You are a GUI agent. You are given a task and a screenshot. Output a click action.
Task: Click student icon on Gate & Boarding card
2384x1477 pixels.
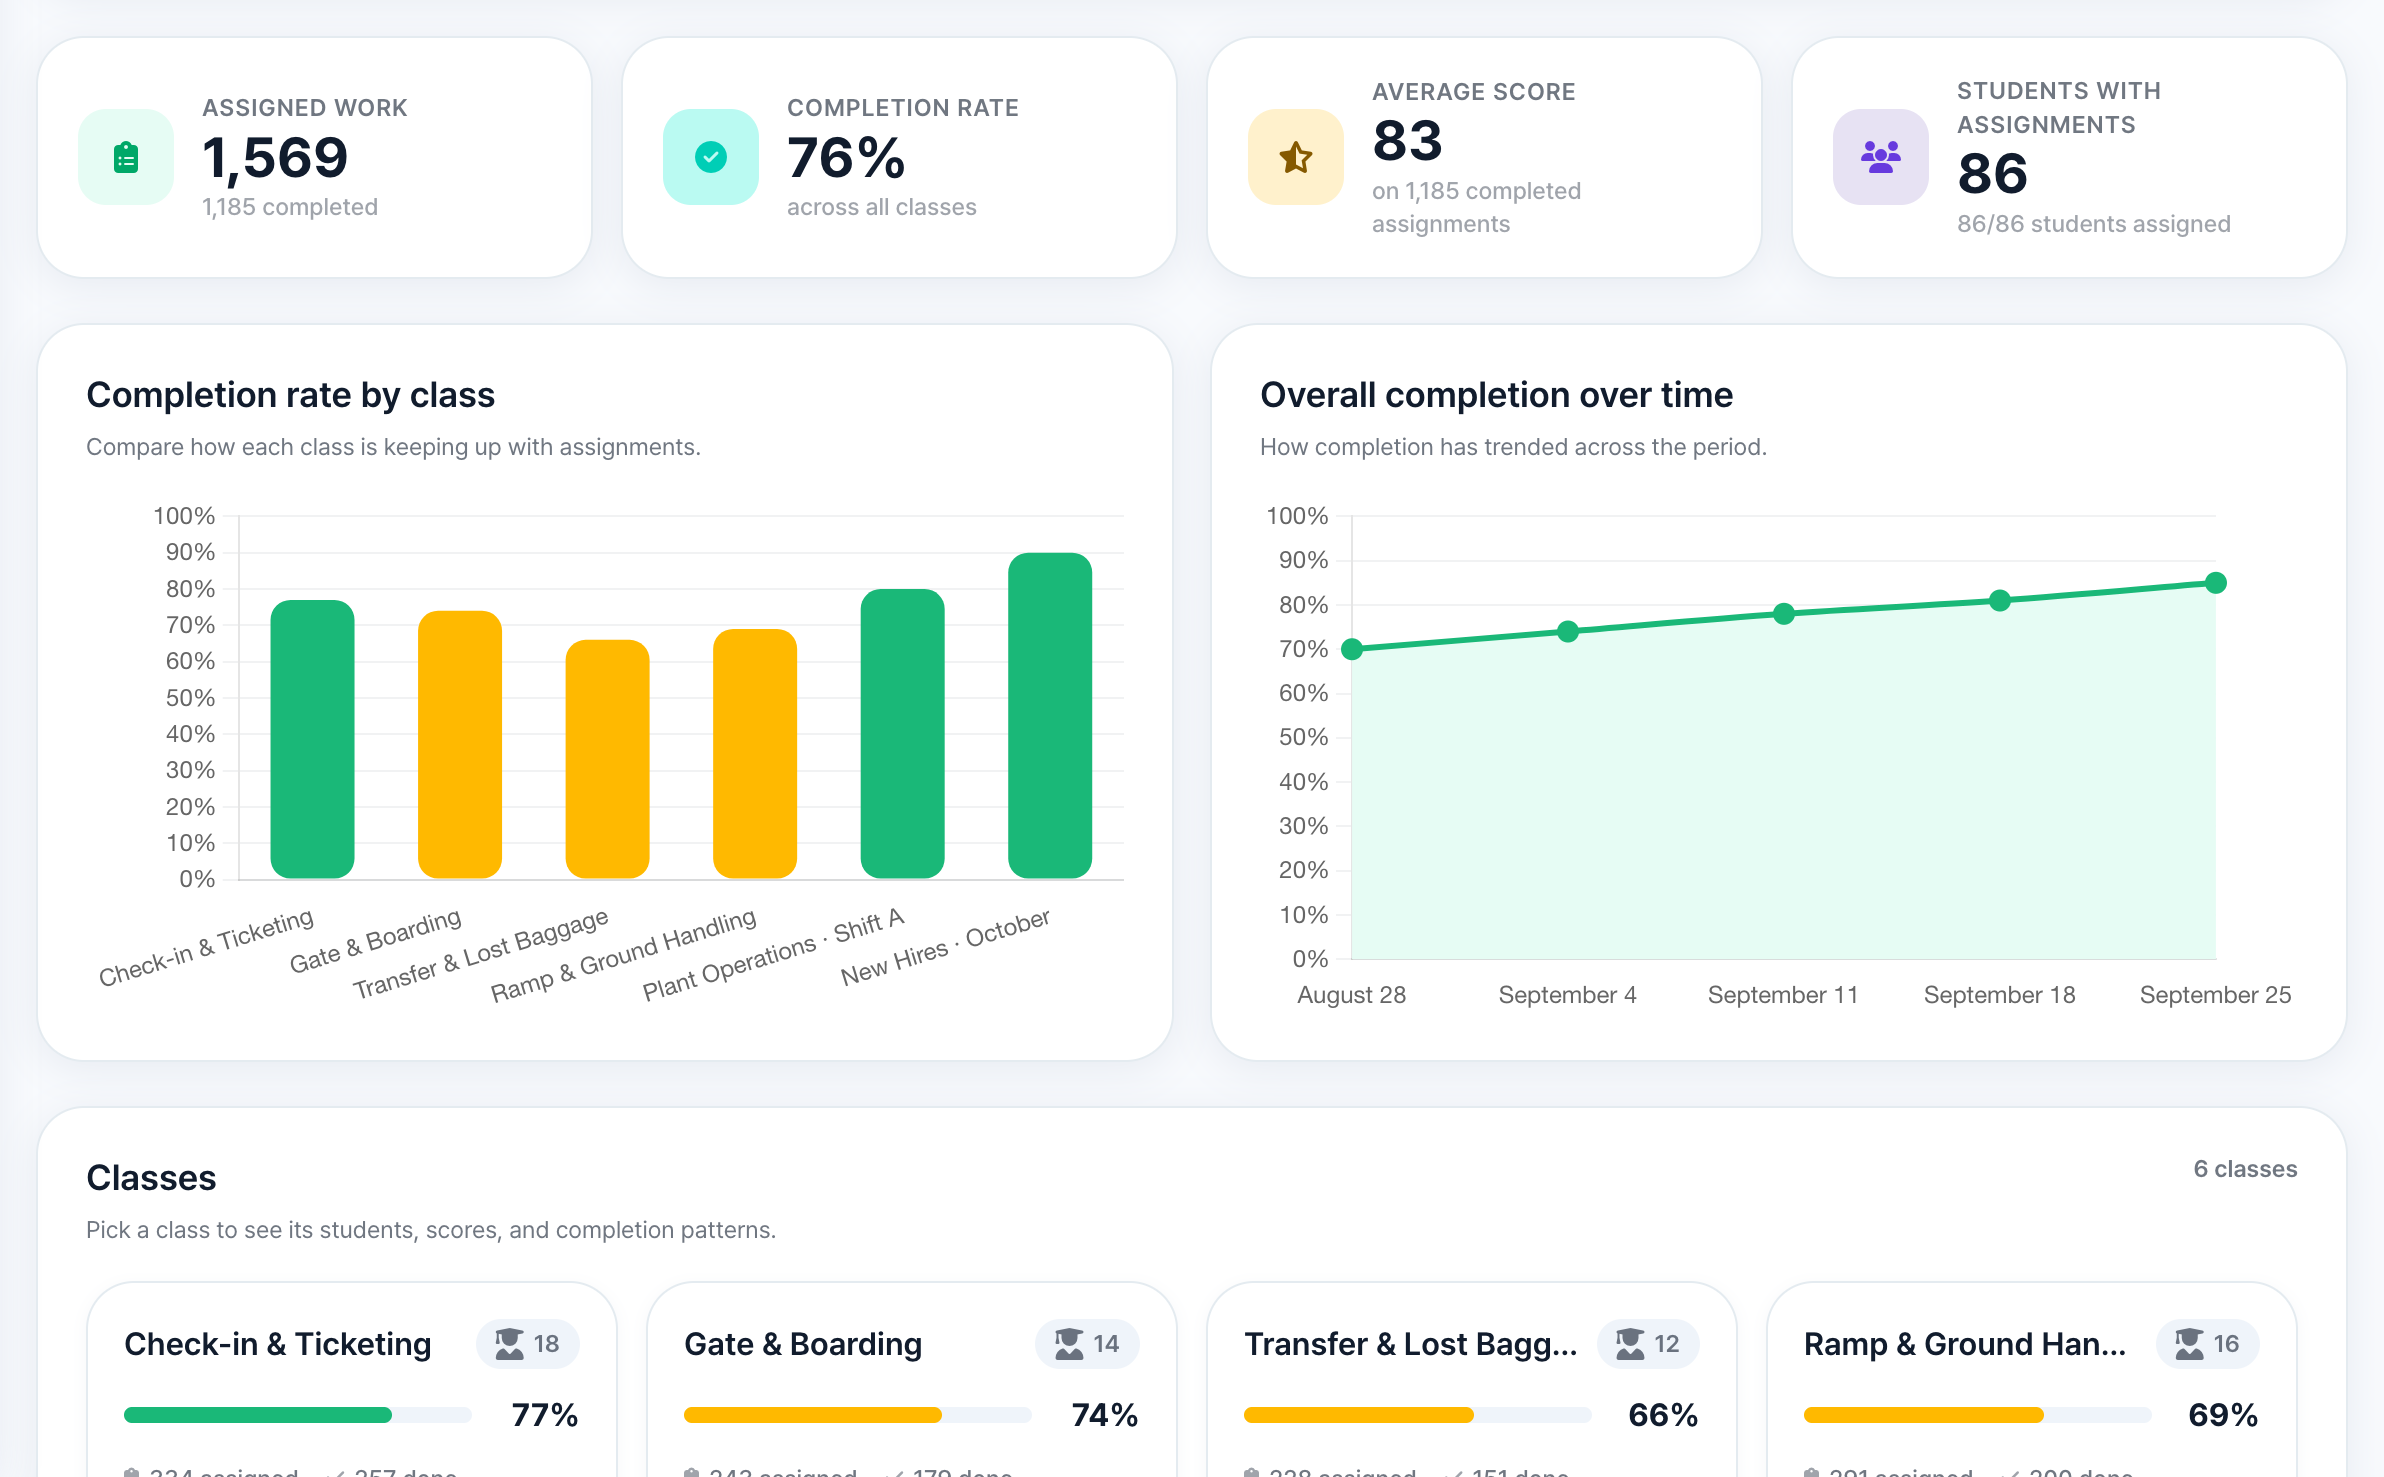(1069, 1343)
